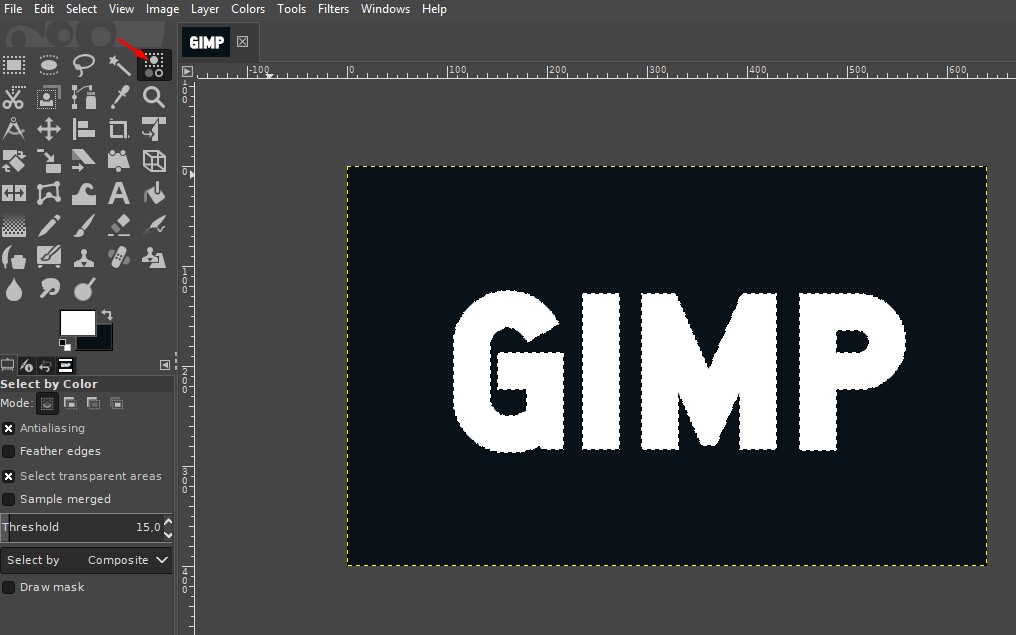
Task: Close the GIMP image tab
Action: pyautogui.click(x=242, y=42)
